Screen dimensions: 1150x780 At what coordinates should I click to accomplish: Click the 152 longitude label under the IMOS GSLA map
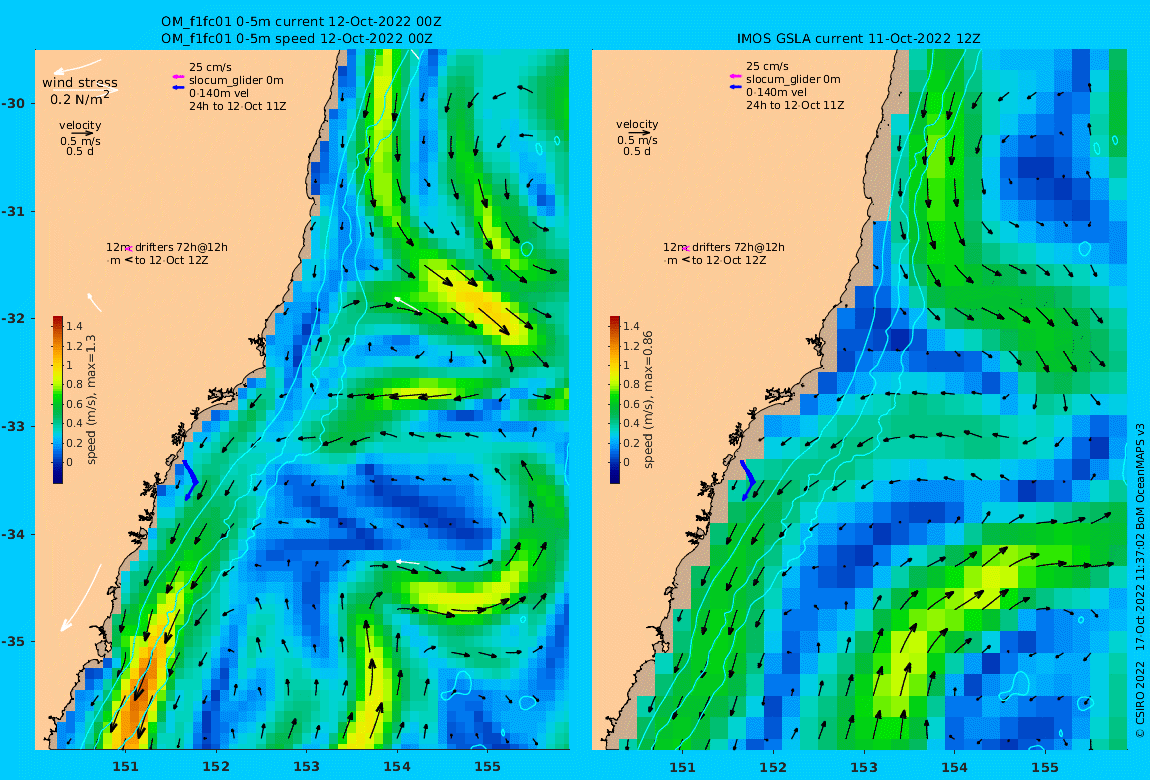[773, 767]
